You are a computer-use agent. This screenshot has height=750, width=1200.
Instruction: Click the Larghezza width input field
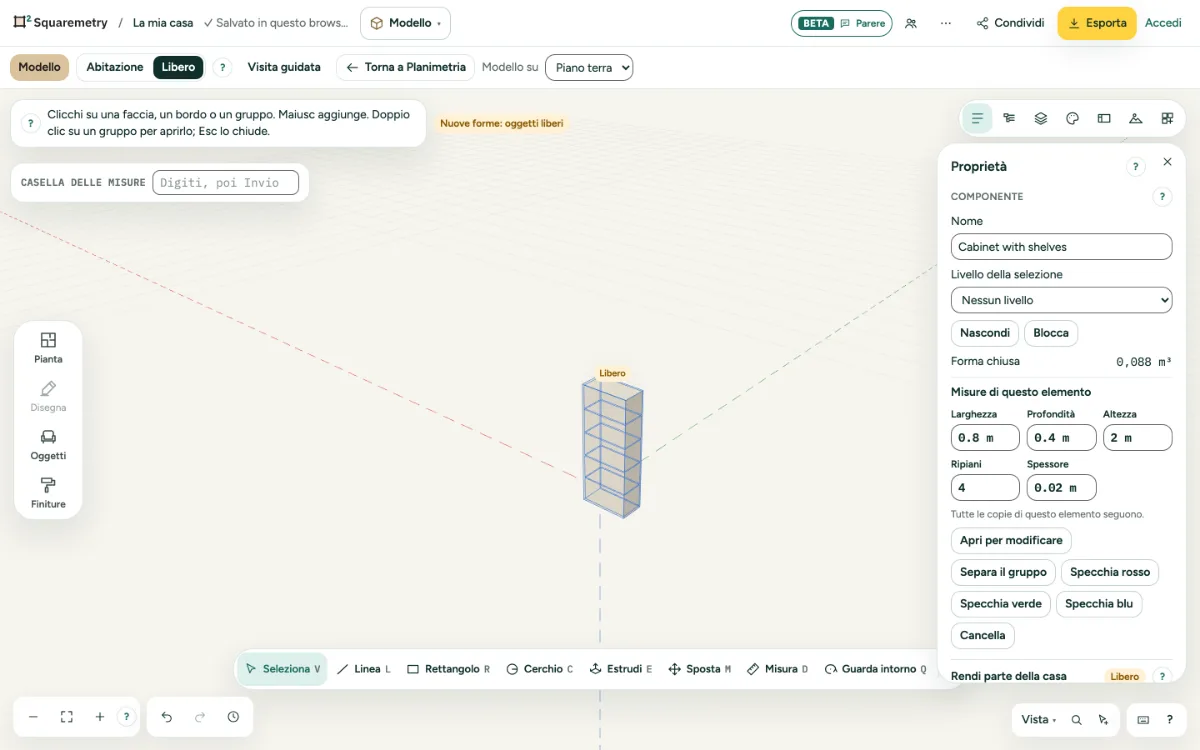pos(985,437)
